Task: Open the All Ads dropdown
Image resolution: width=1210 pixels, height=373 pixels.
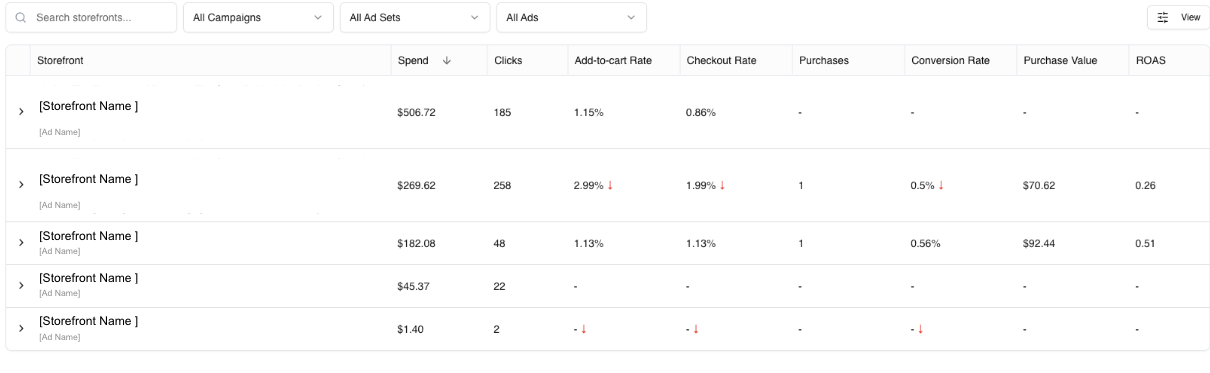Action: coord(571,18)
